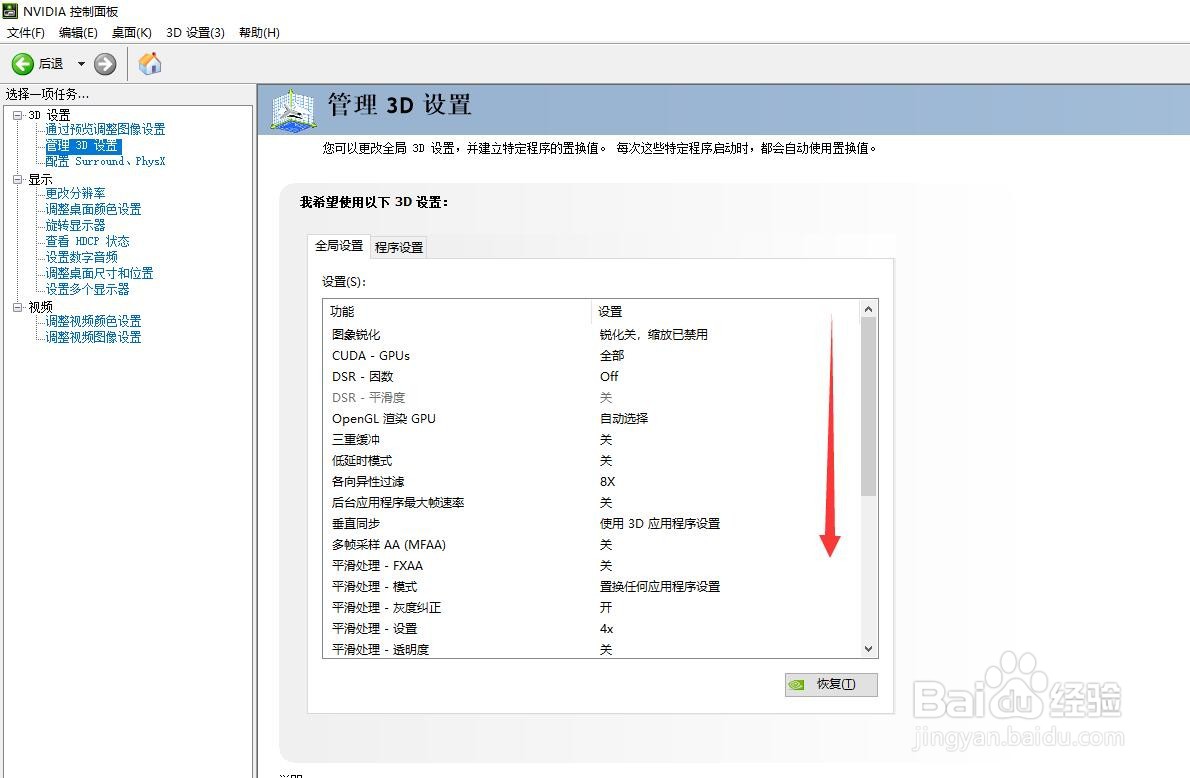Select the 垂直同步 setting row
The height and width of the screenshot is (778, 1190).
point(591,524)
